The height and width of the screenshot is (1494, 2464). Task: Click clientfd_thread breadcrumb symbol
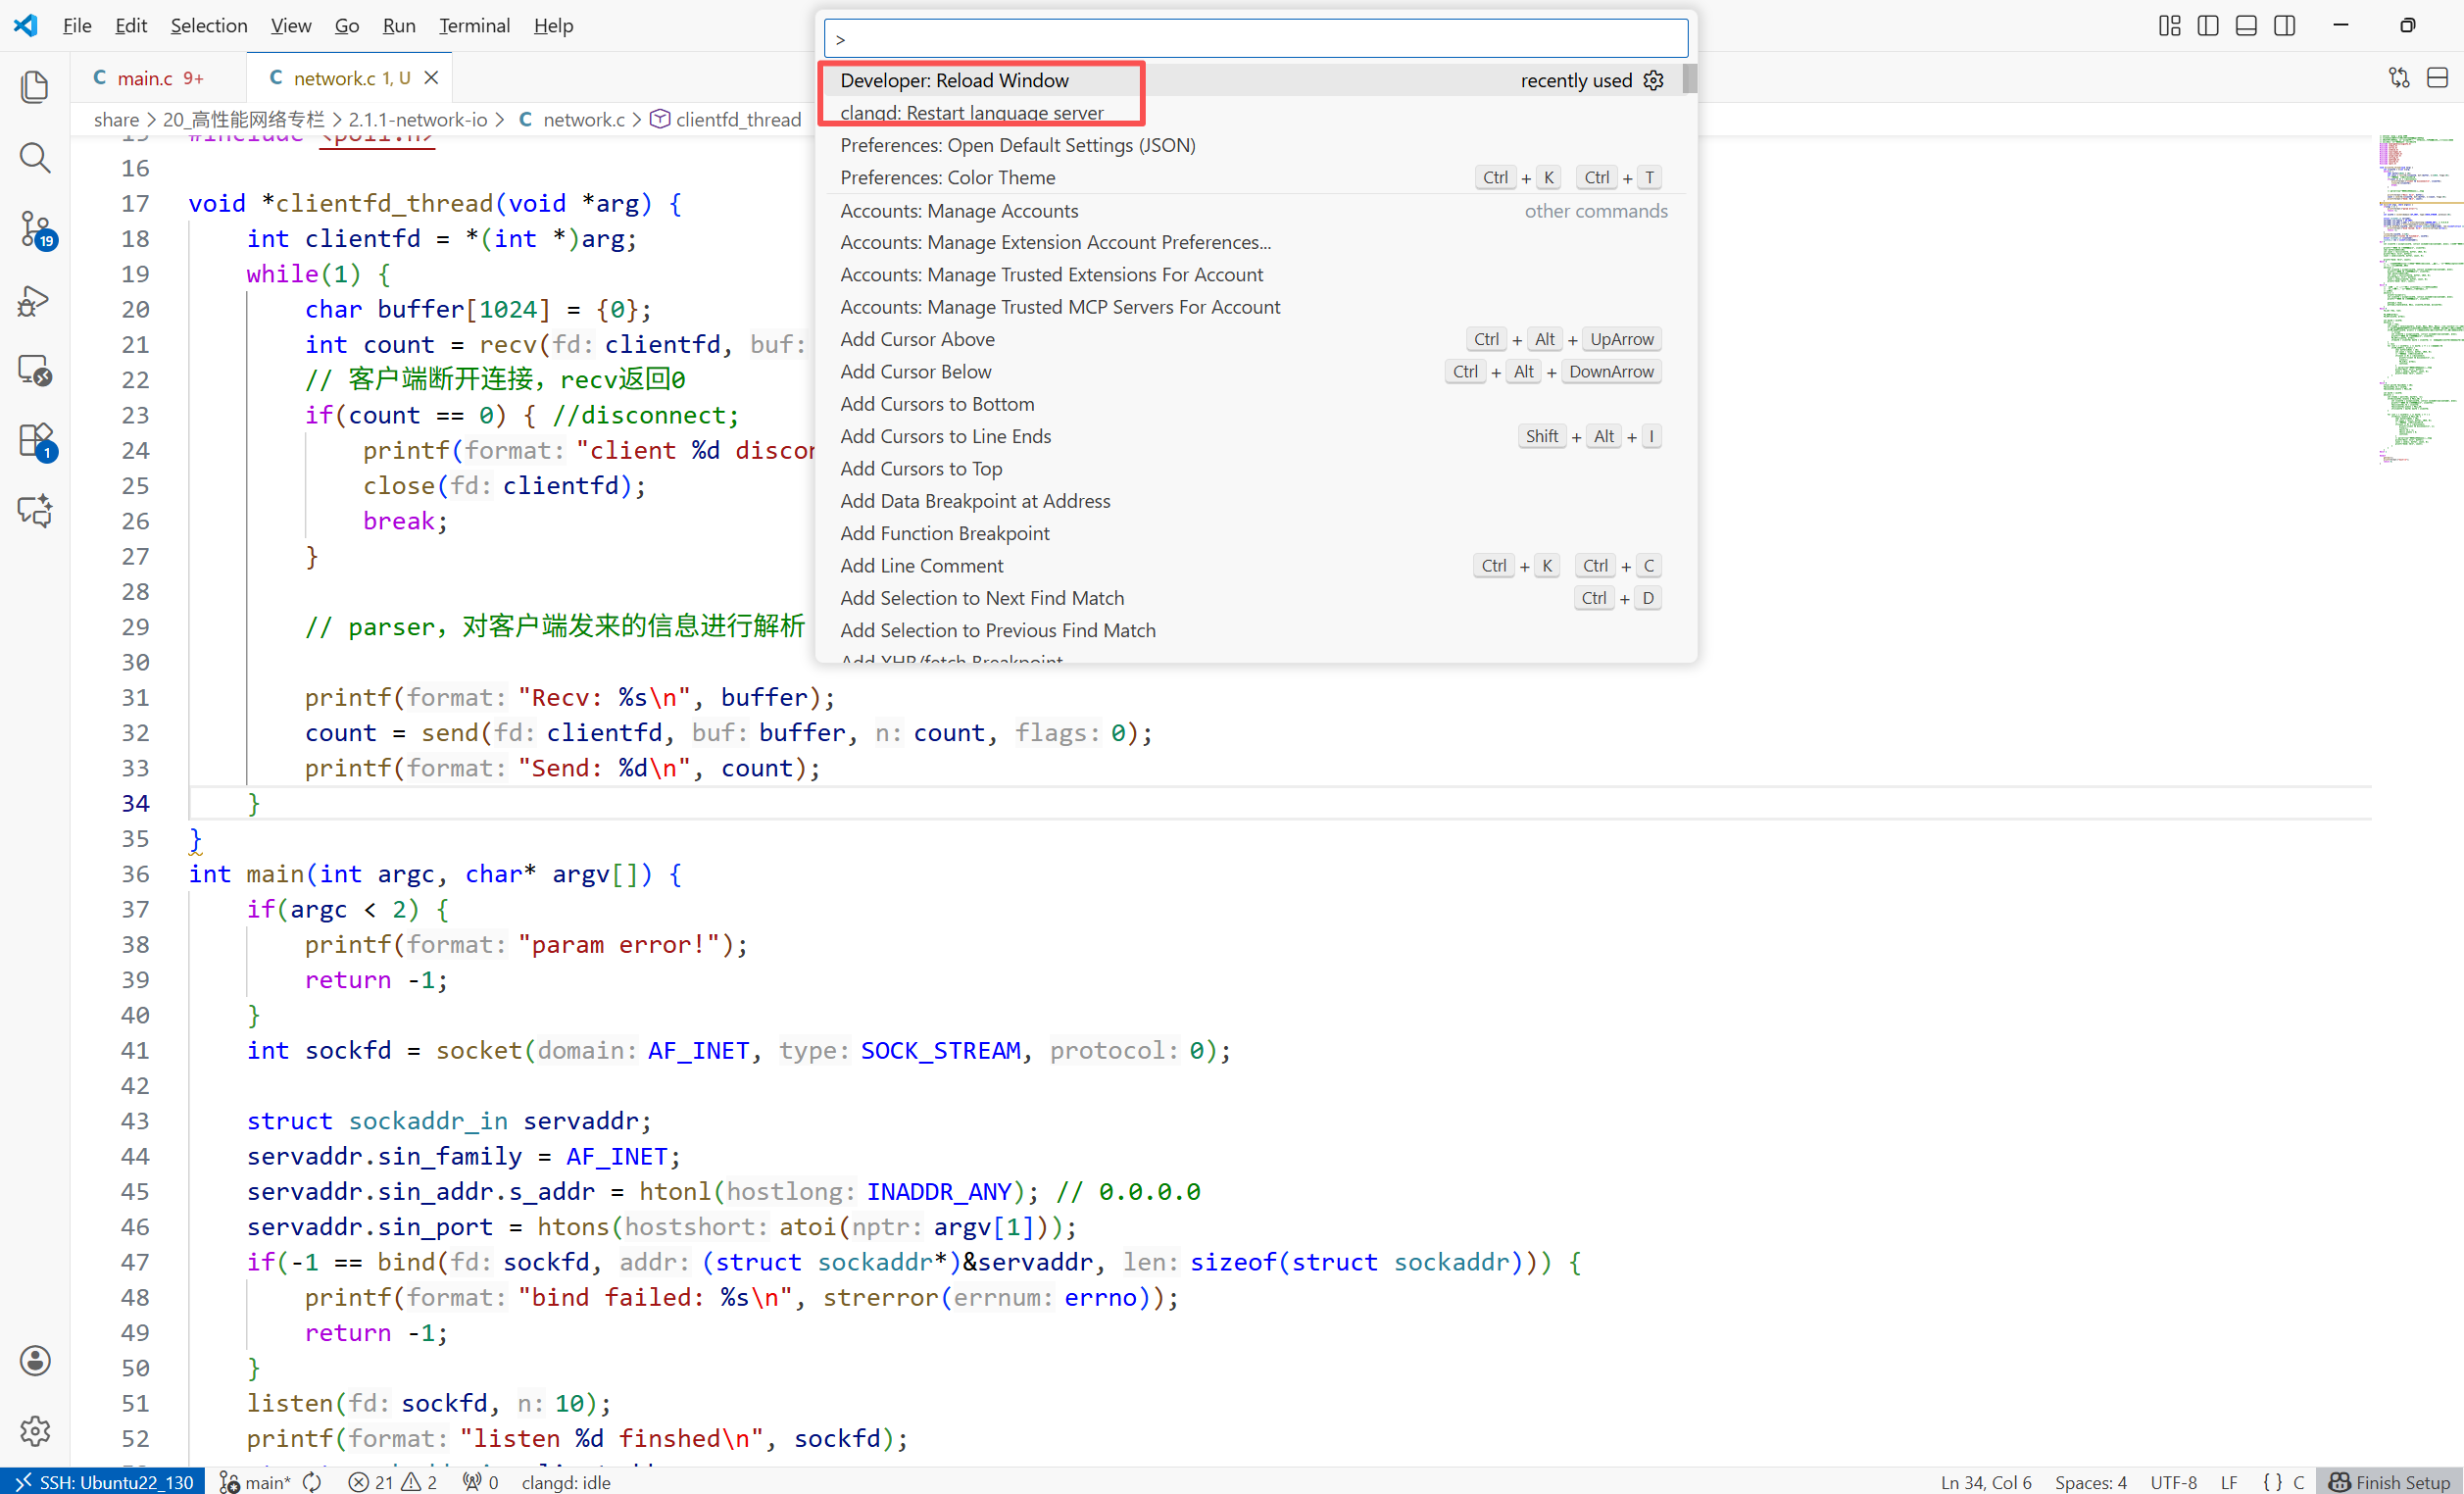pos(737,120)
